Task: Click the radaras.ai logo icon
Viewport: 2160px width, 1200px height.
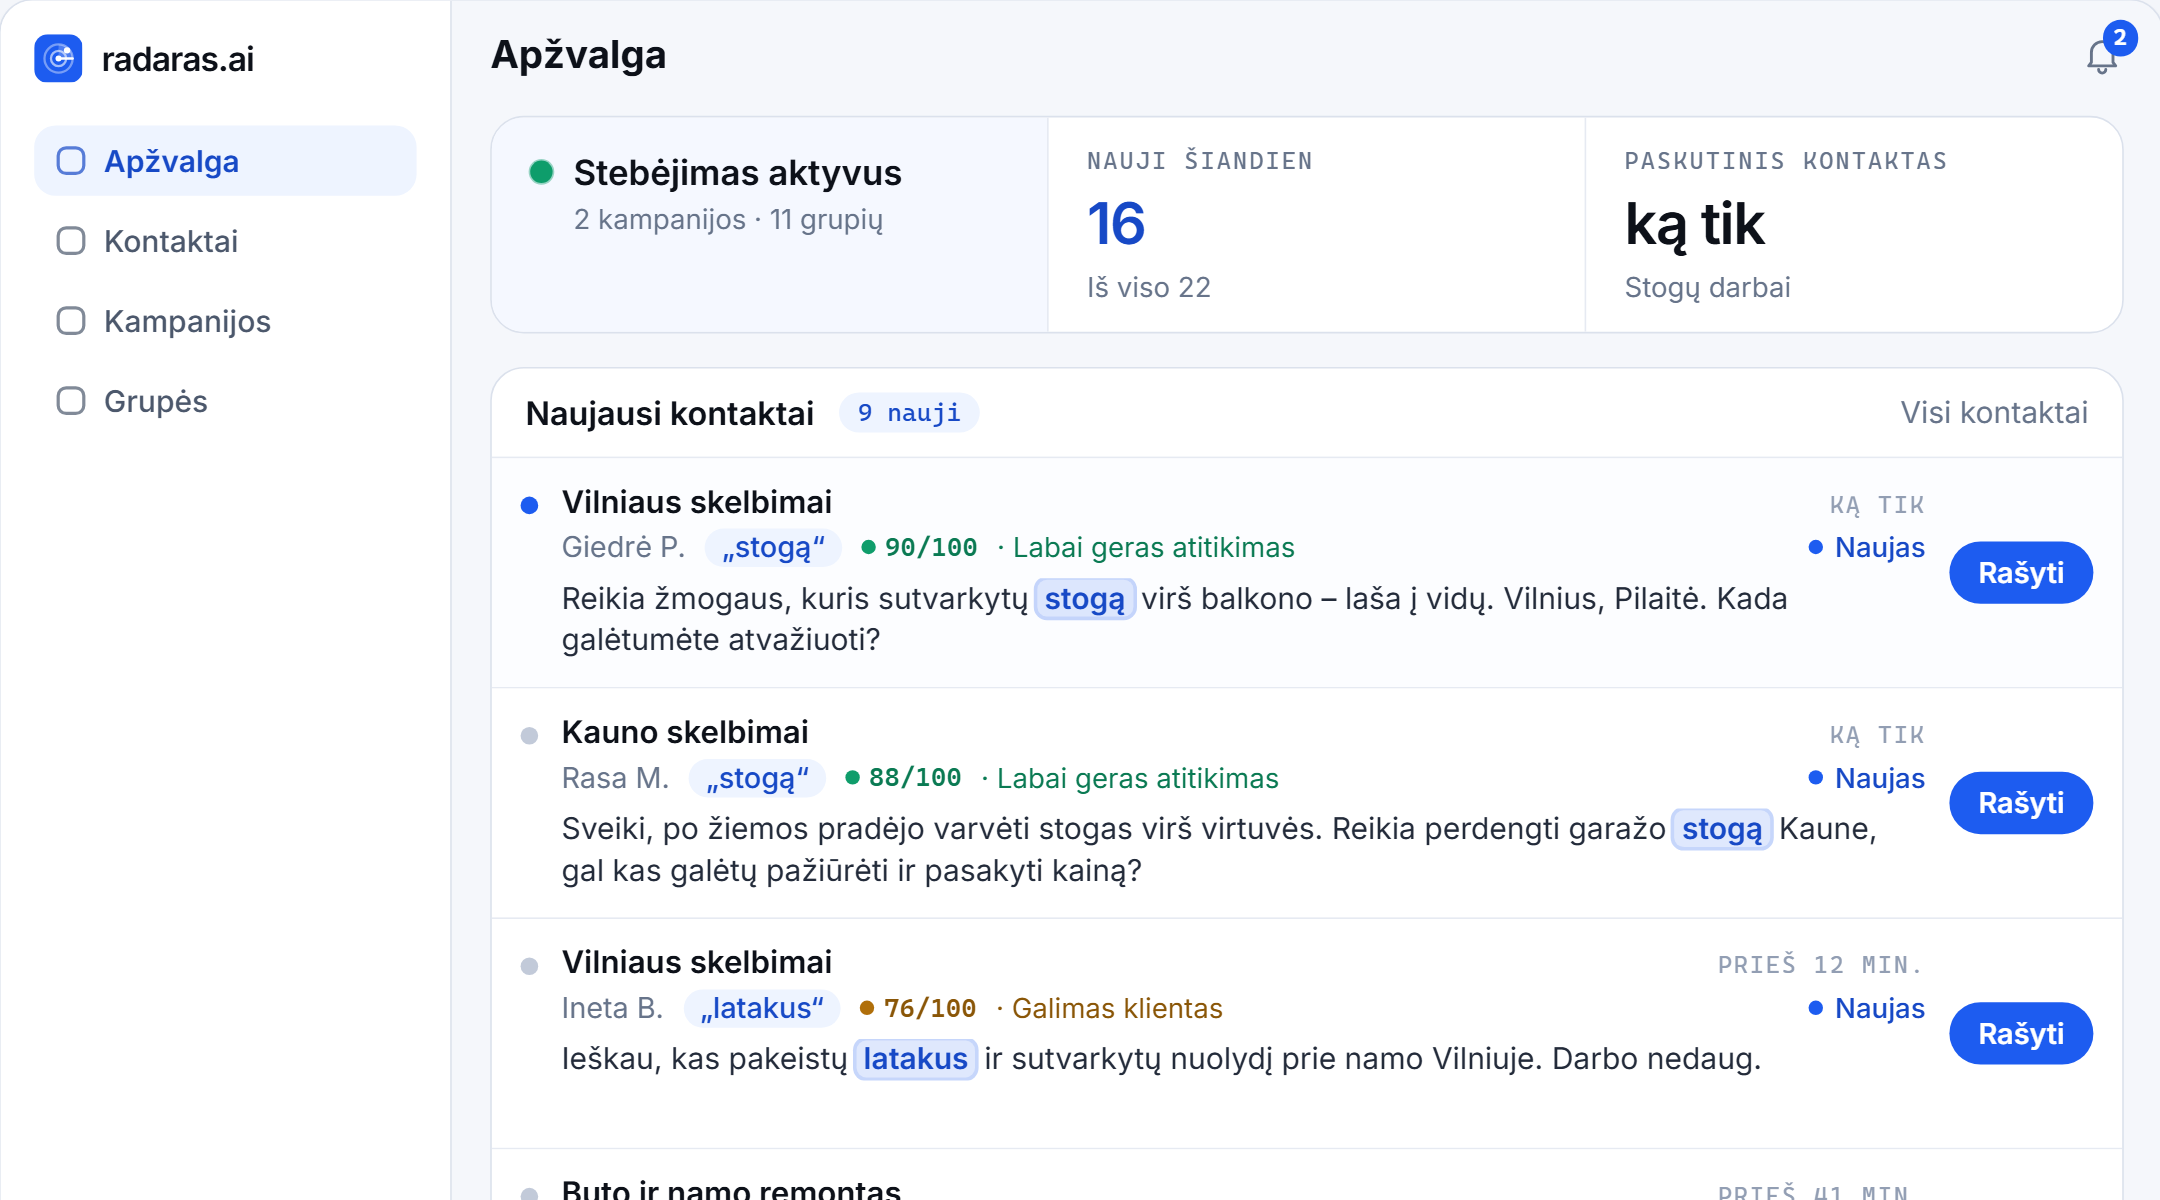Action: click(x=58, y=58)
